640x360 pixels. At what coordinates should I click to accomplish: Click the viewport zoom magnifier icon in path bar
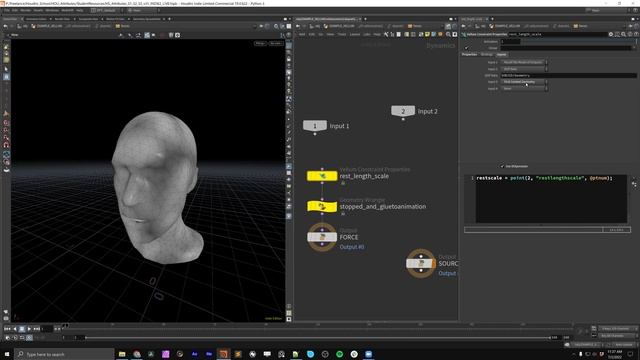click(276, 26)
